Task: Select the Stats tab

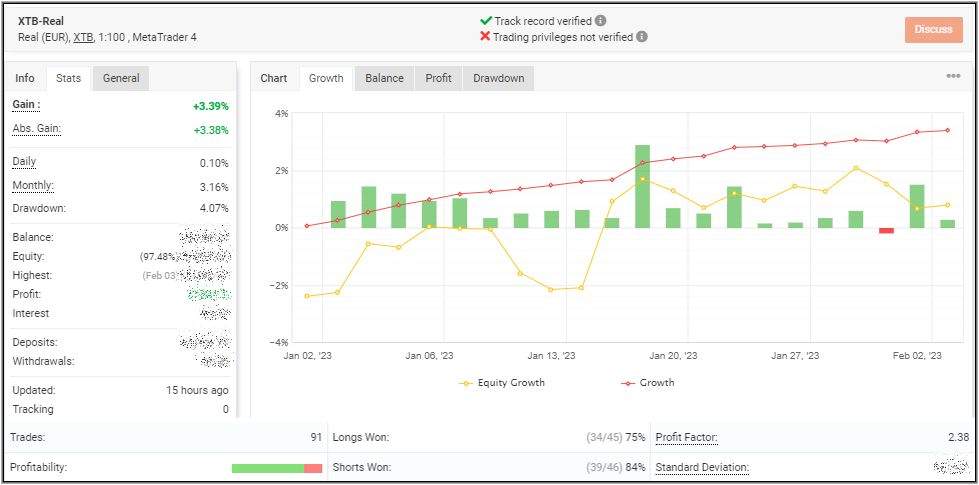Action: coord(68,78)
